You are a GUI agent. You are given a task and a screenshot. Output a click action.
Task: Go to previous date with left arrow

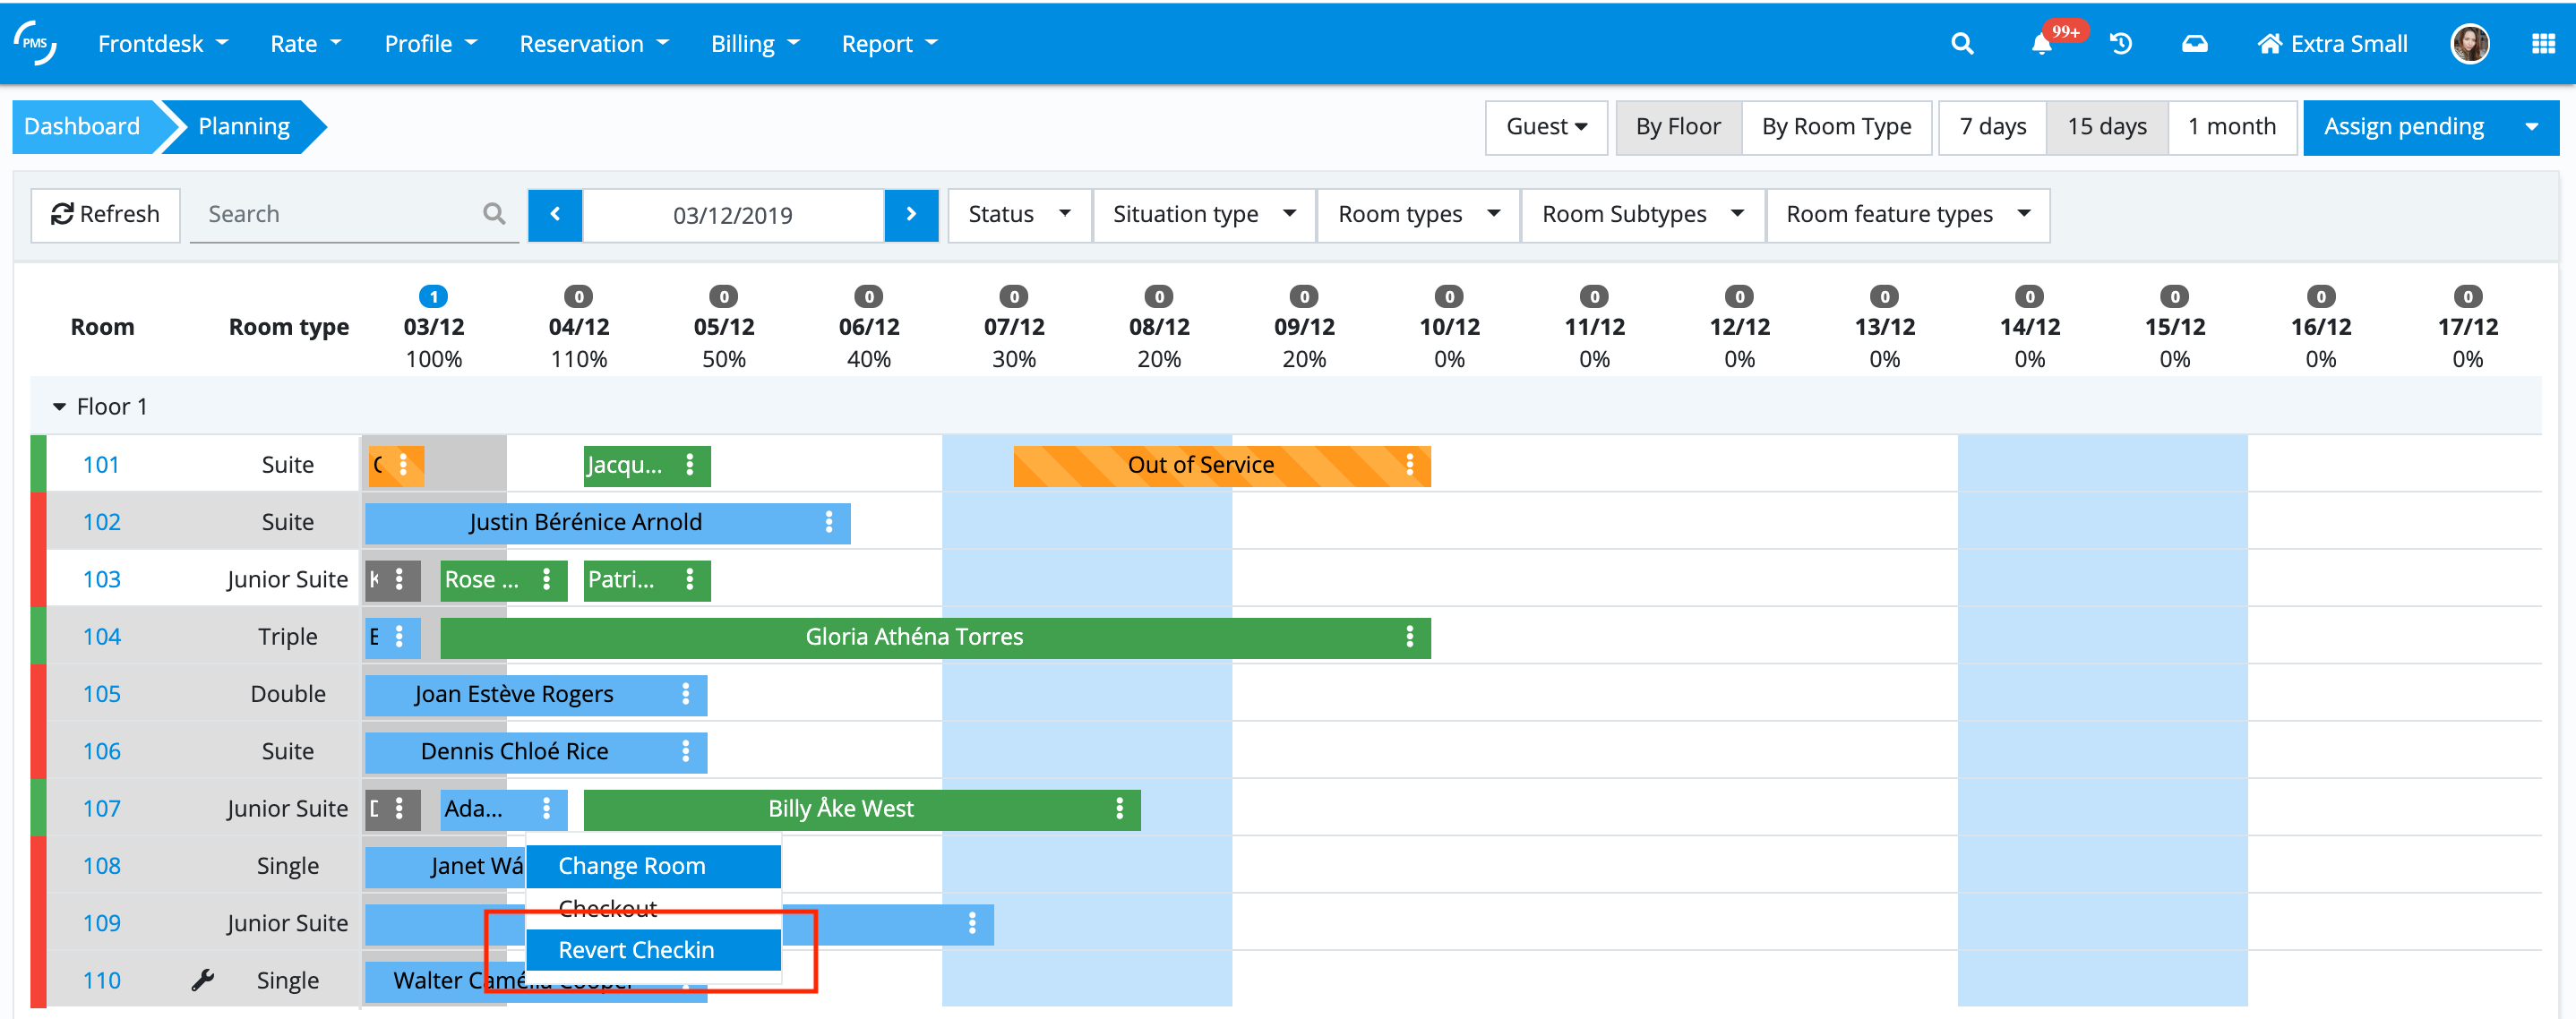pyautogui.click(x=555, y=214)
